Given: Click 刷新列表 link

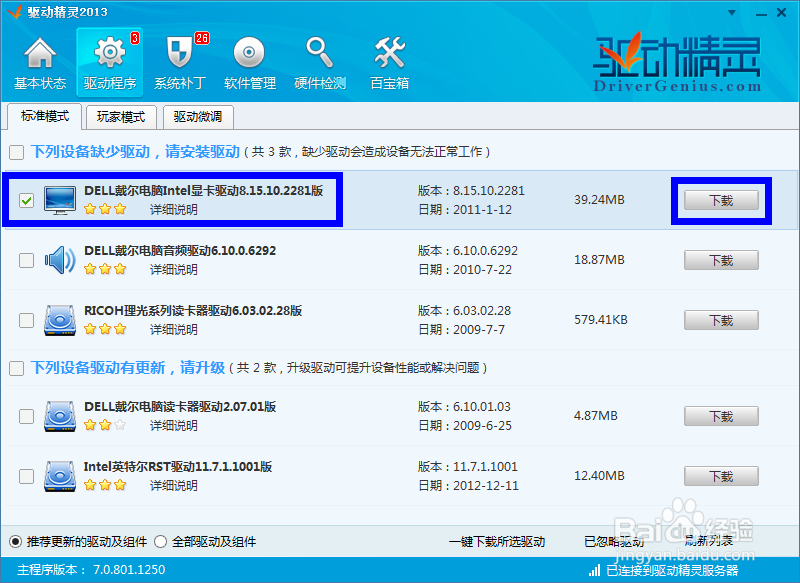Looking at the screenshot, I should pyautogui.click(x=708, y=541).
